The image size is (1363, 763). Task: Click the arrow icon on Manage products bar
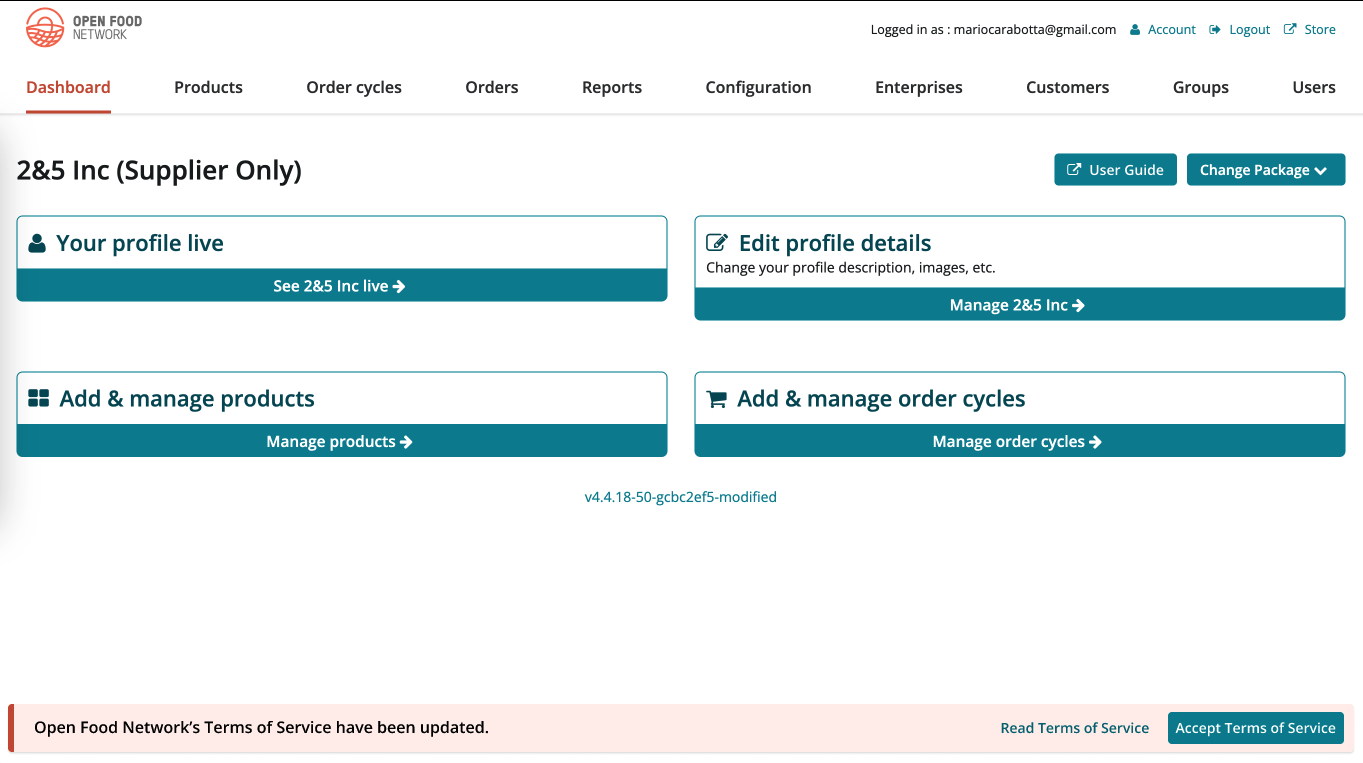pyautogui.click(x=408, y=440)
